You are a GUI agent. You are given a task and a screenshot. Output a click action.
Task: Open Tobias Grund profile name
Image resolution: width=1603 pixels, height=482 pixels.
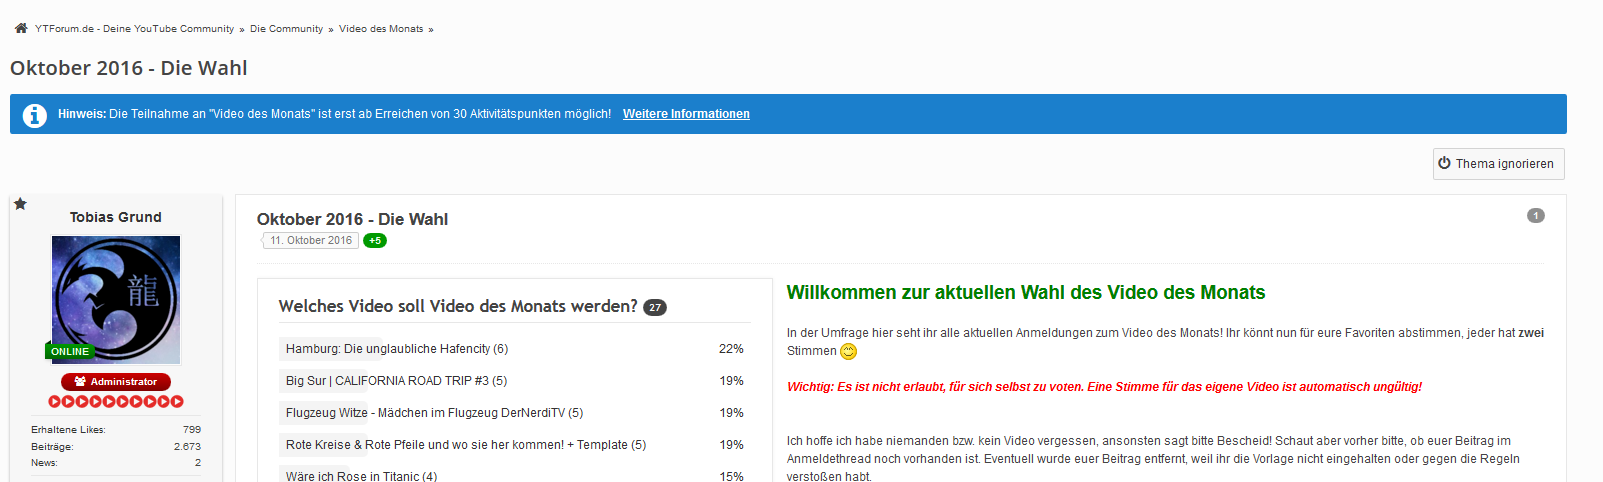pos(116,217)
